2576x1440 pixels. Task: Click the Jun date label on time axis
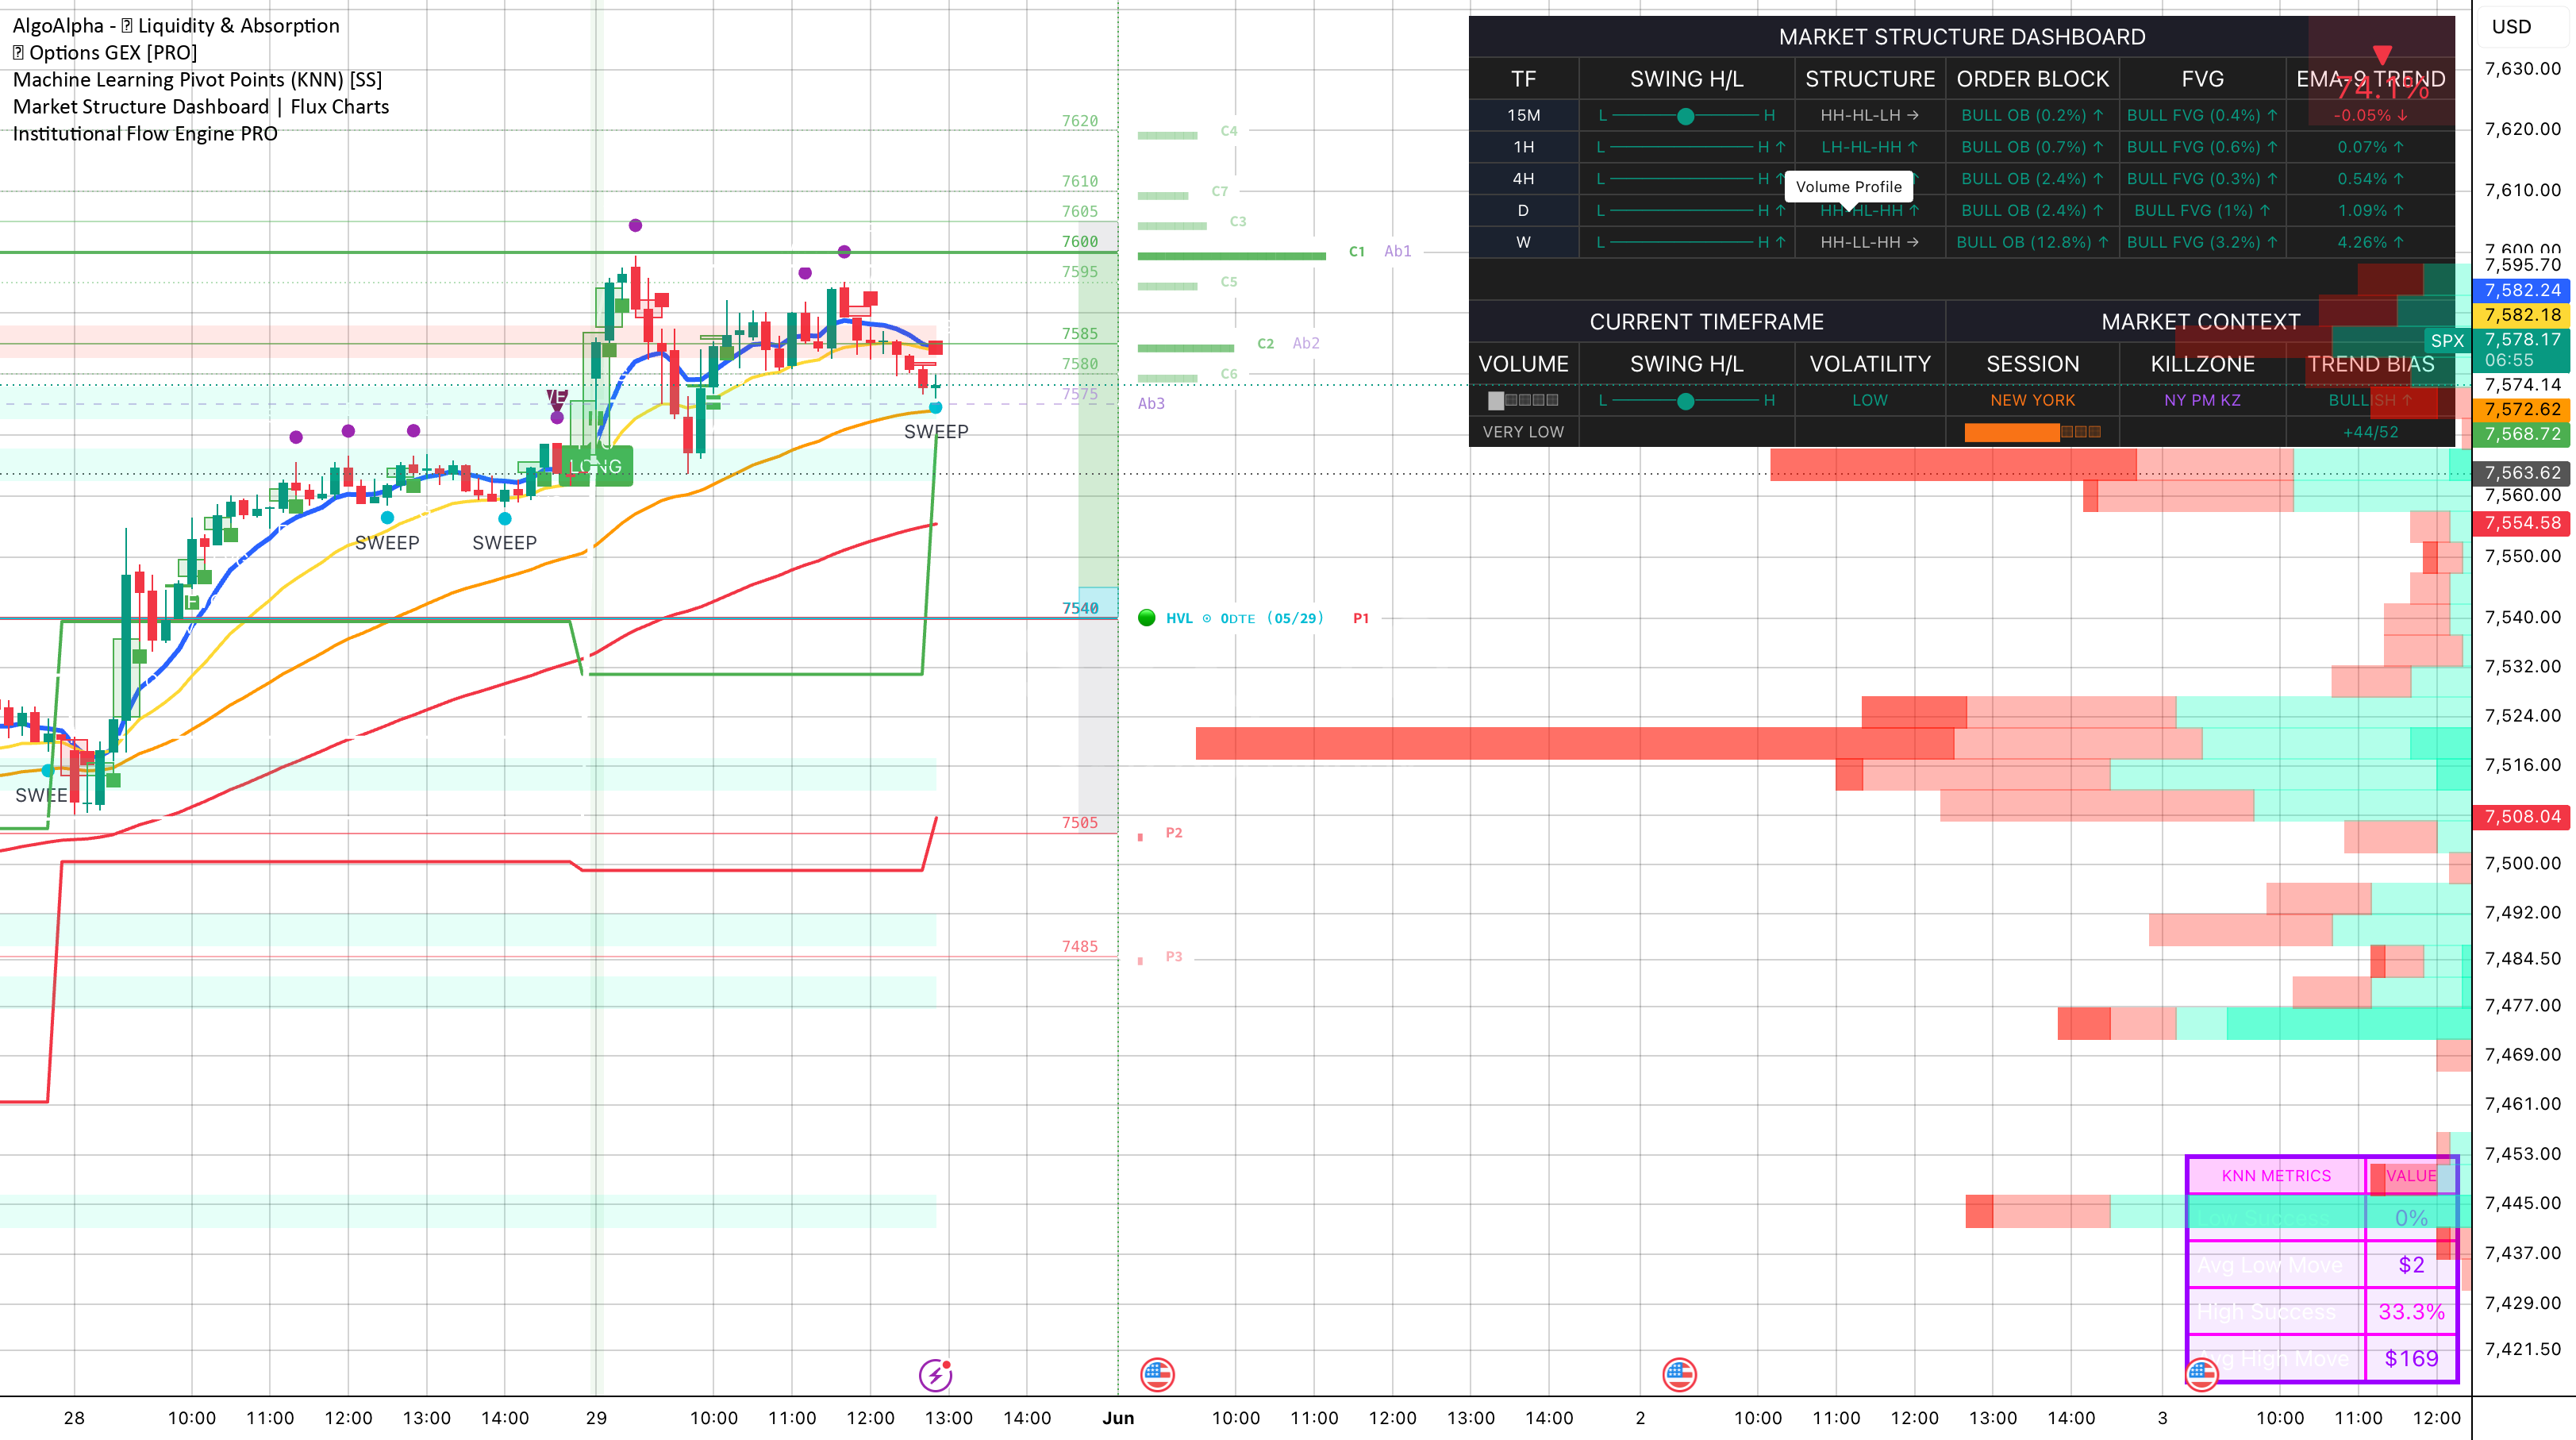pos(1118,1418)
